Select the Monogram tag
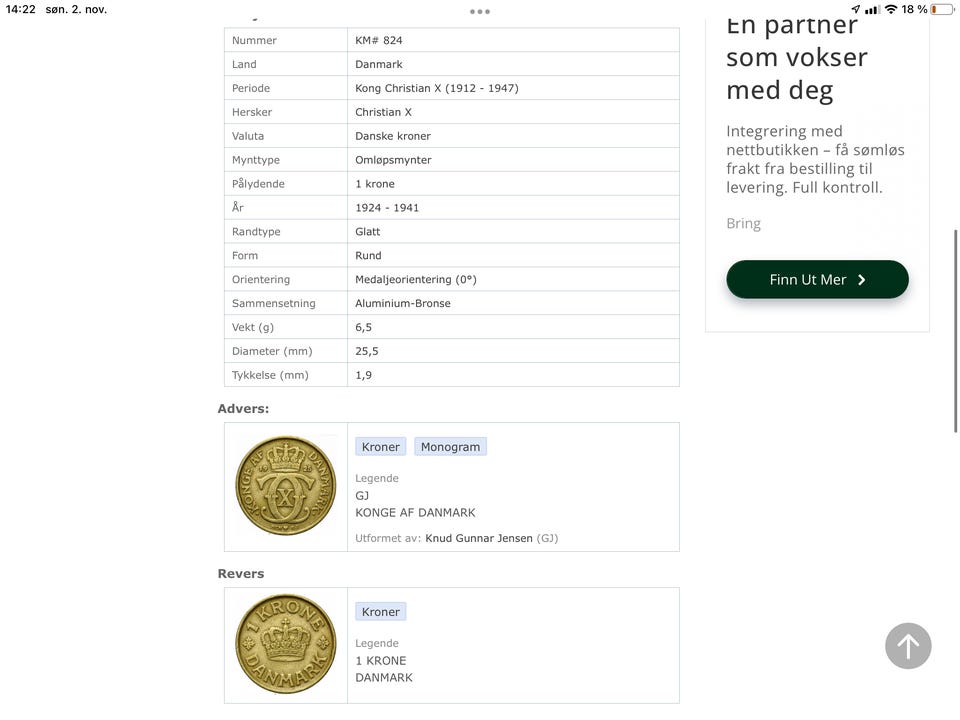This screenshot has height=720, width=960. 450,447
